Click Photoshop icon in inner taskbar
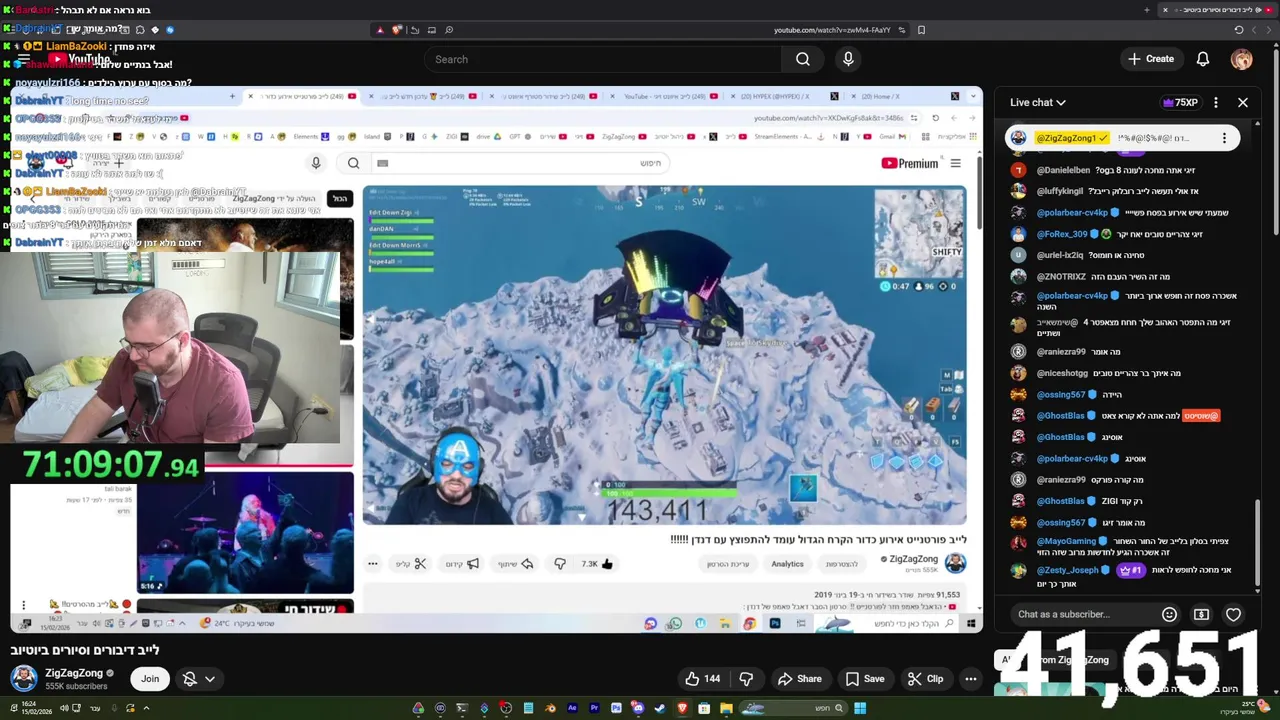Image resolution: width=1280 pixels, height=720 pixels. point(775,624)
